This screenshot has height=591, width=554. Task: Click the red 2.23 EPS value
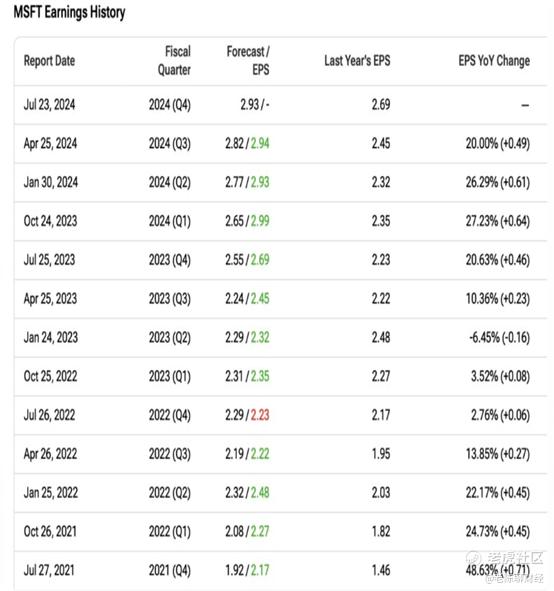click(x=260, y=415)
